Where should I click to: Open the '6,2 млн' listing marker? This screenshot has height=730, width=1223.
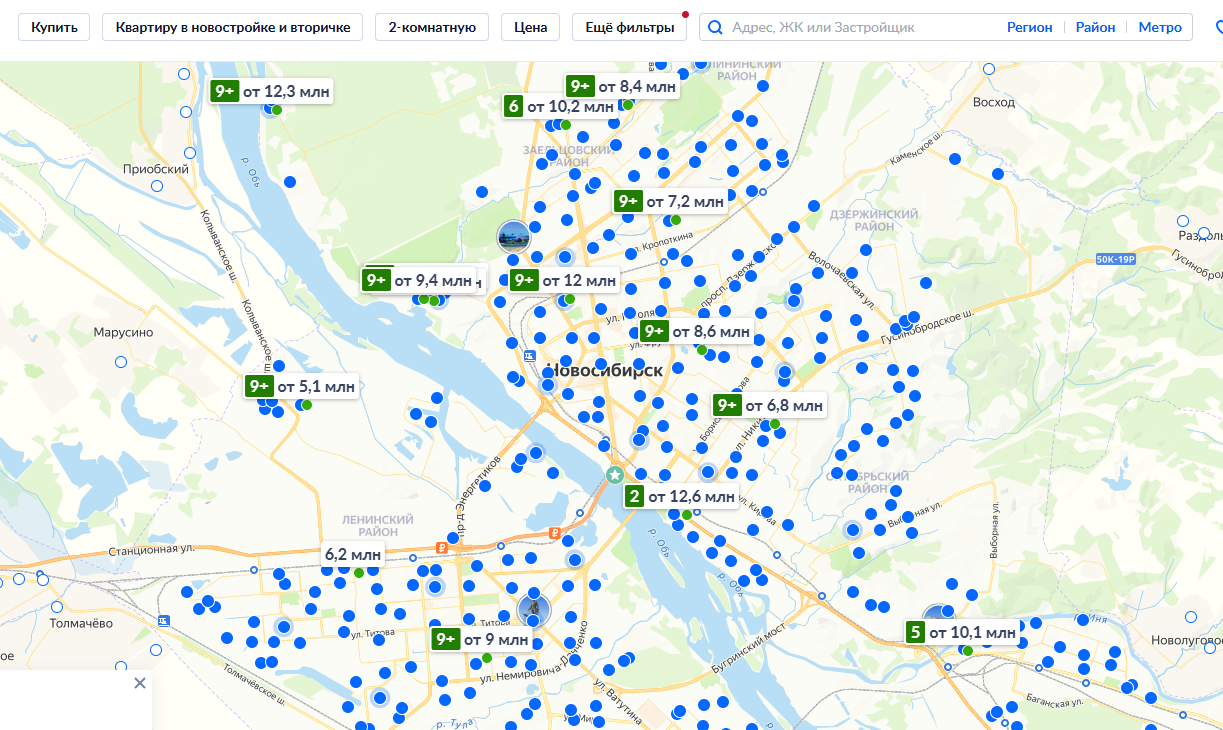352,554
